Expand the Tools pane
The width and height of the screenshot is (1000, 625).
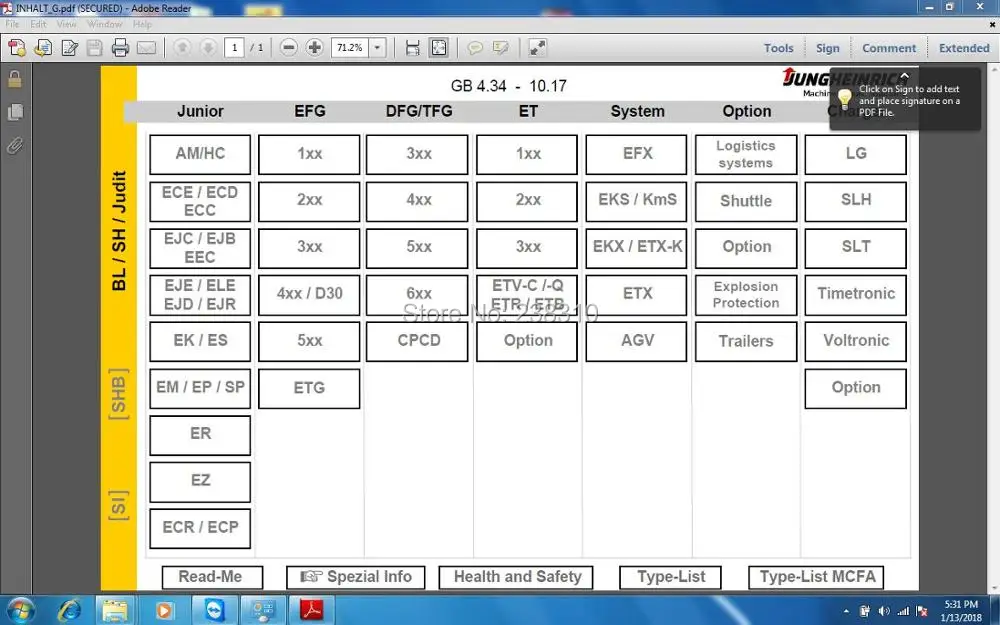[778, 48]
